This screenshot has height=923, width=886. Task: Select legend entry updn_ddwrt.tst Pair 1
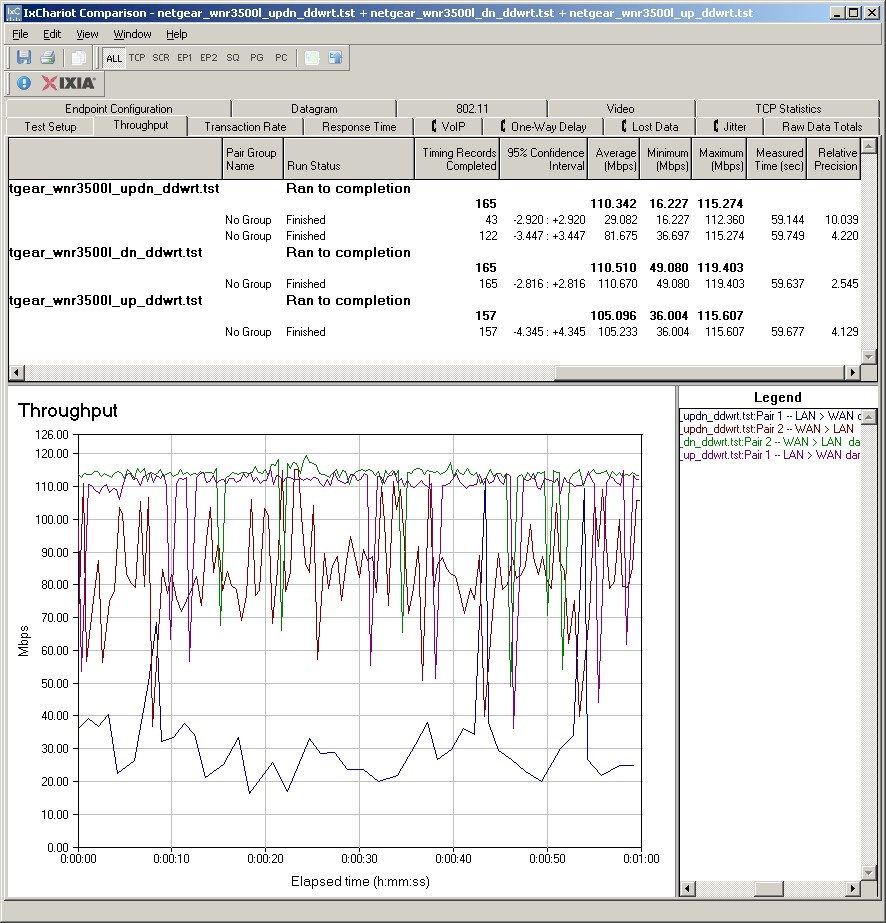pos(770,416)
